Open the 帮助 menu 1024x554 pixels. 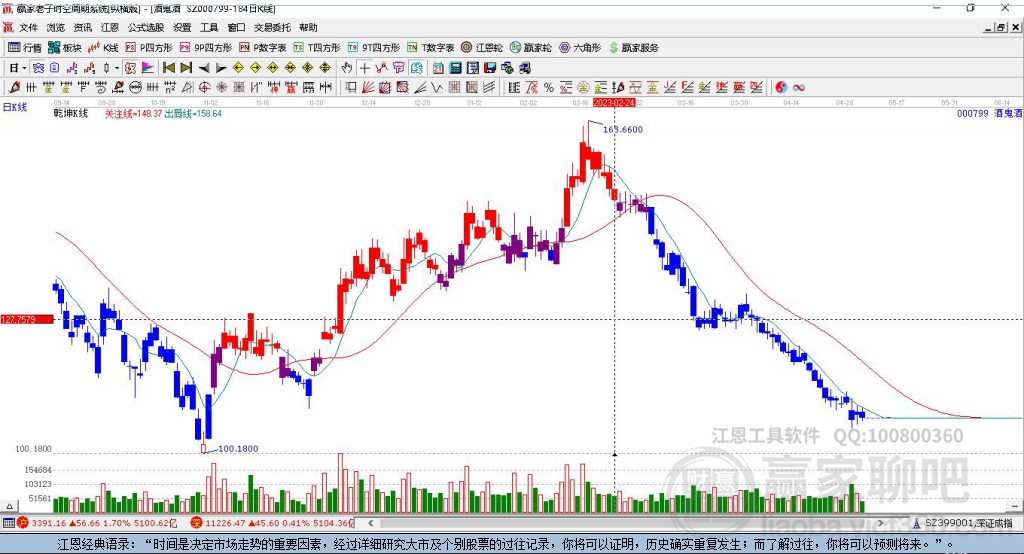(x=308, y=27)
